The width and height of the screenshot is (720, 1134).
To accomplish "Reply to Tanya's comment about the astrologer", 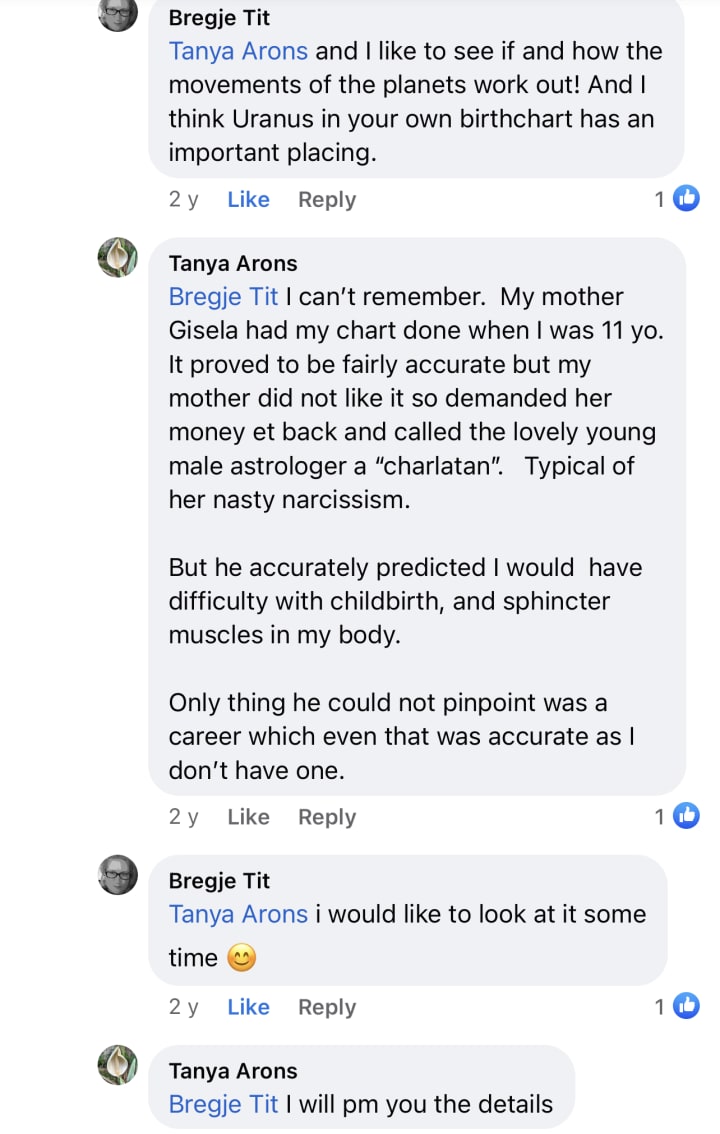I will (327, 817).
